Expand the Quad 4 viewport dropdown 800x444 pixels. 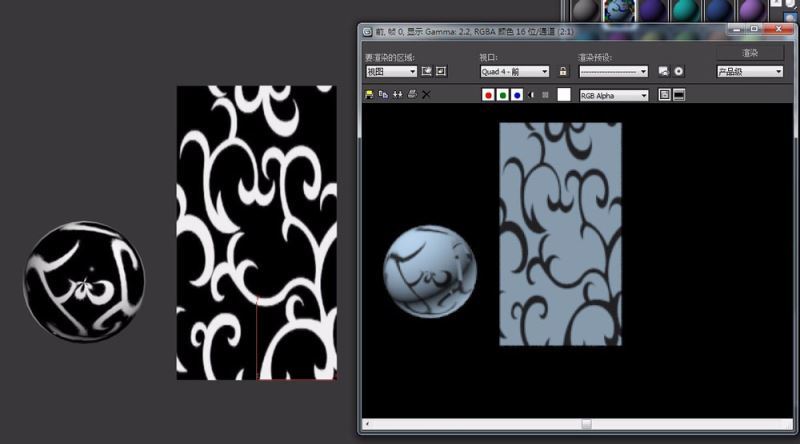pyautogui.click(x=514, y=72)
